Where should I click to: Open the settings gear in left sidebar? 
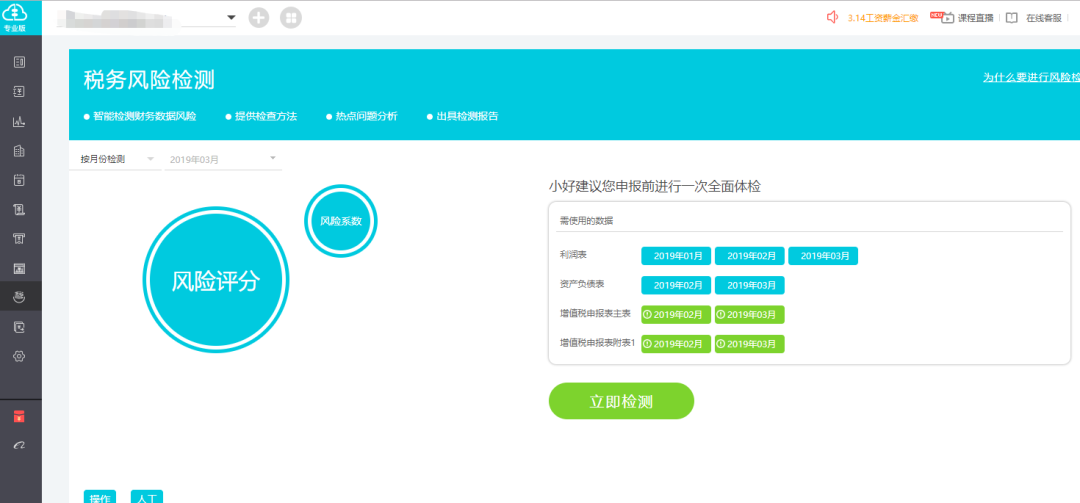click(19, 356)
